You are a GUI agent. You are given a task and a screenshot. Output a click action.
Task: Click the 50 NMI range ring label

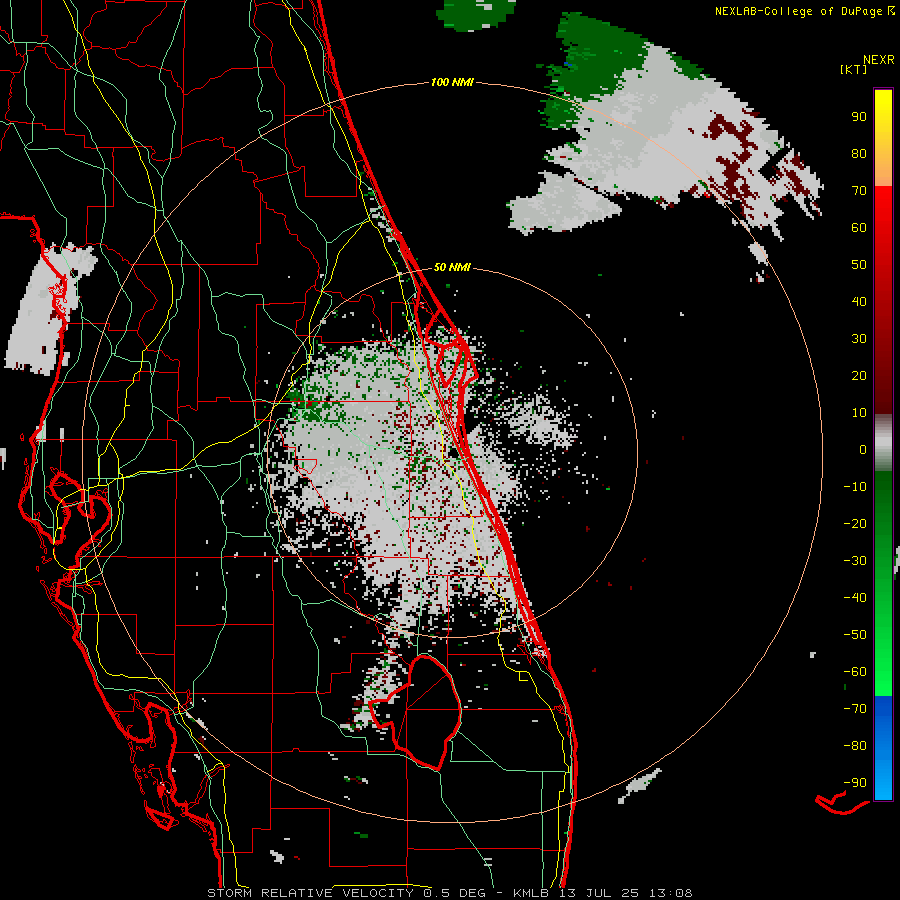pos(452,267)
